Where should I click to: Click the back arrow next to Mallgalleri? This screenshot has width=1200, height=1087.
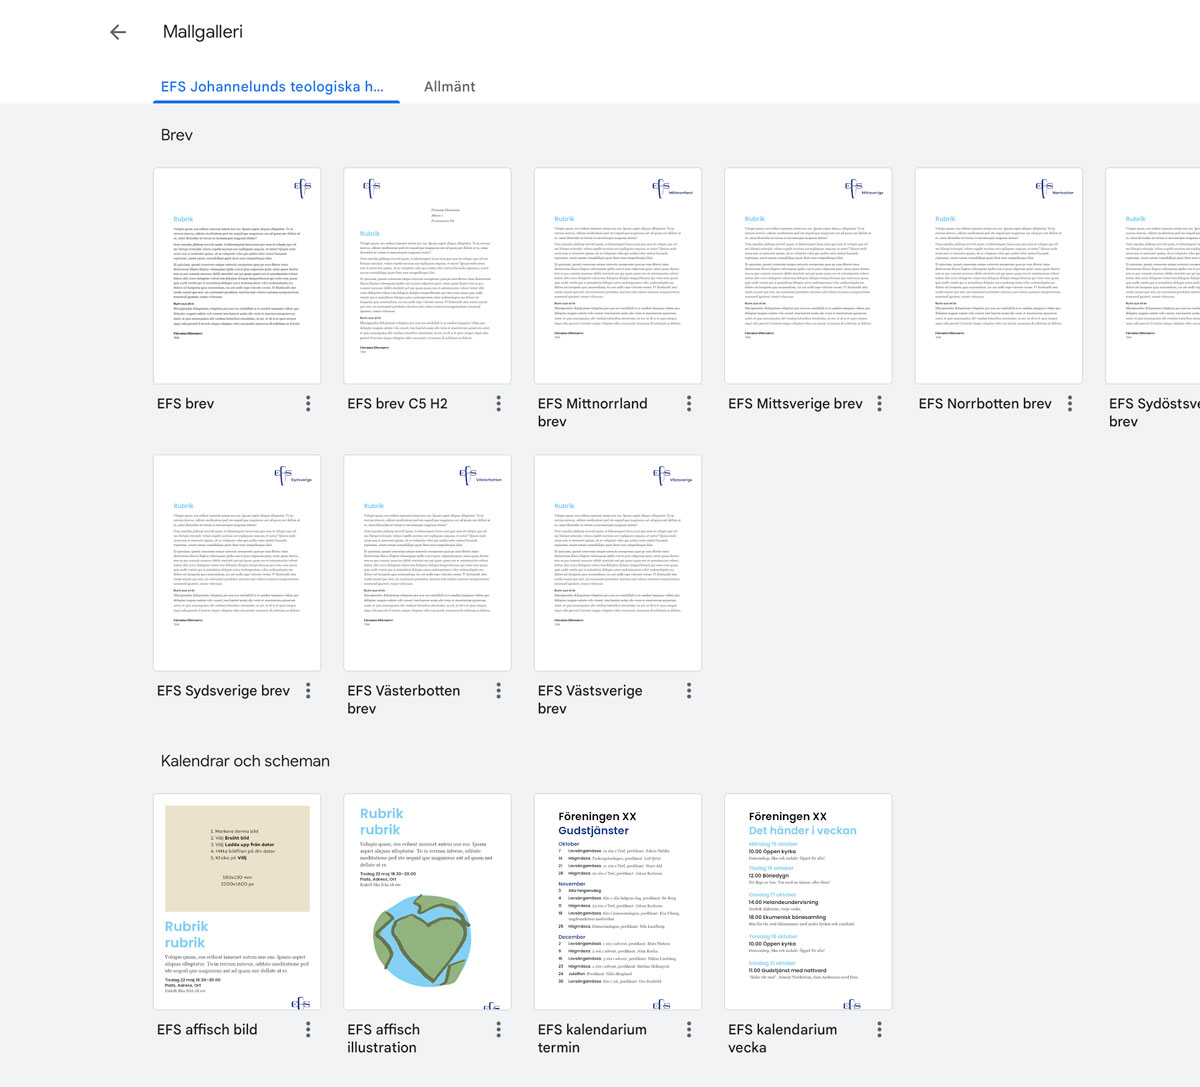pyautogui.click(x=118, y=32)
